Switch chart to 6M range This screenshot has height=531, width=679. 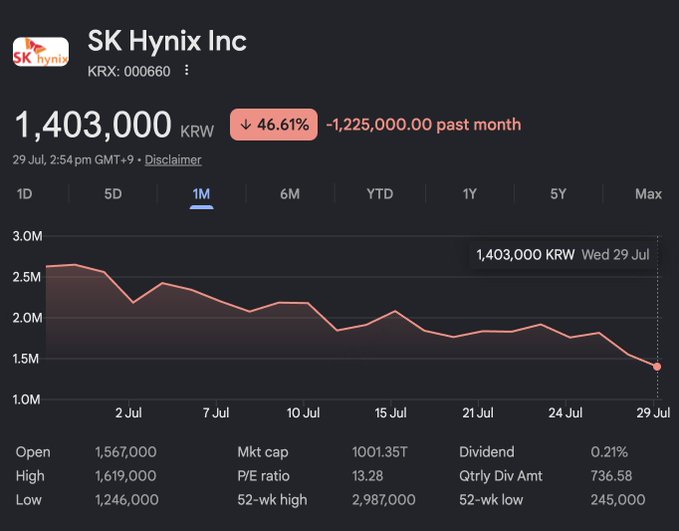[290, 194]
